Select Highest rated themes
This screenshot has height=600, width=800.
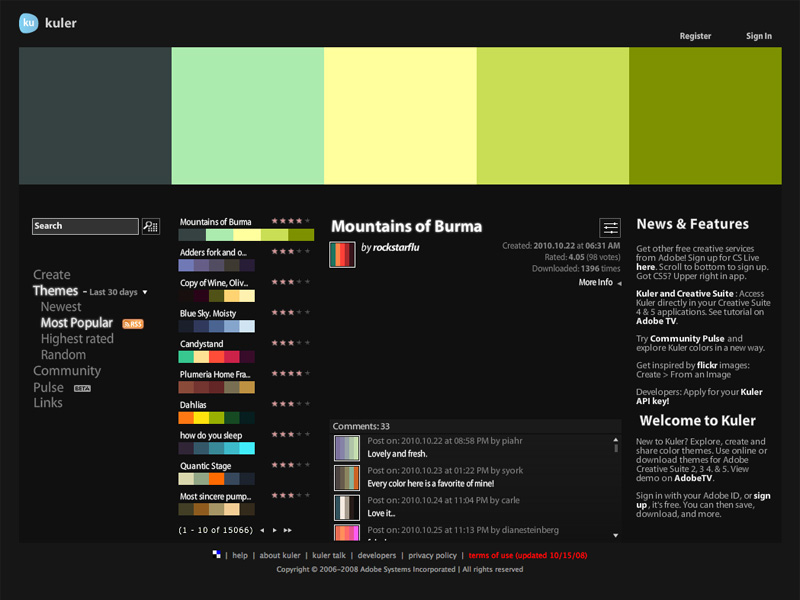[77, 339]
